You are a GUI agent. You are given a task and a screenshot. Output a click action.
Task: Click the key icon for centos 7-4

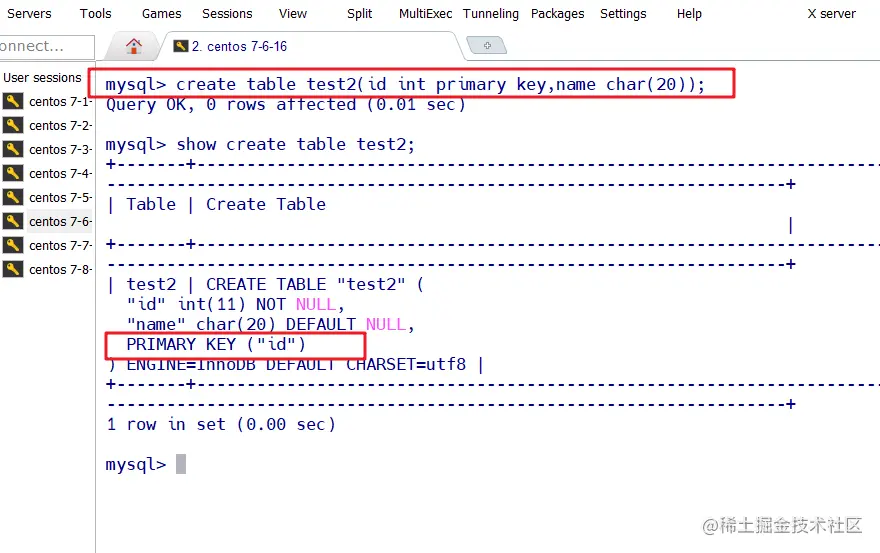point(13,173)
